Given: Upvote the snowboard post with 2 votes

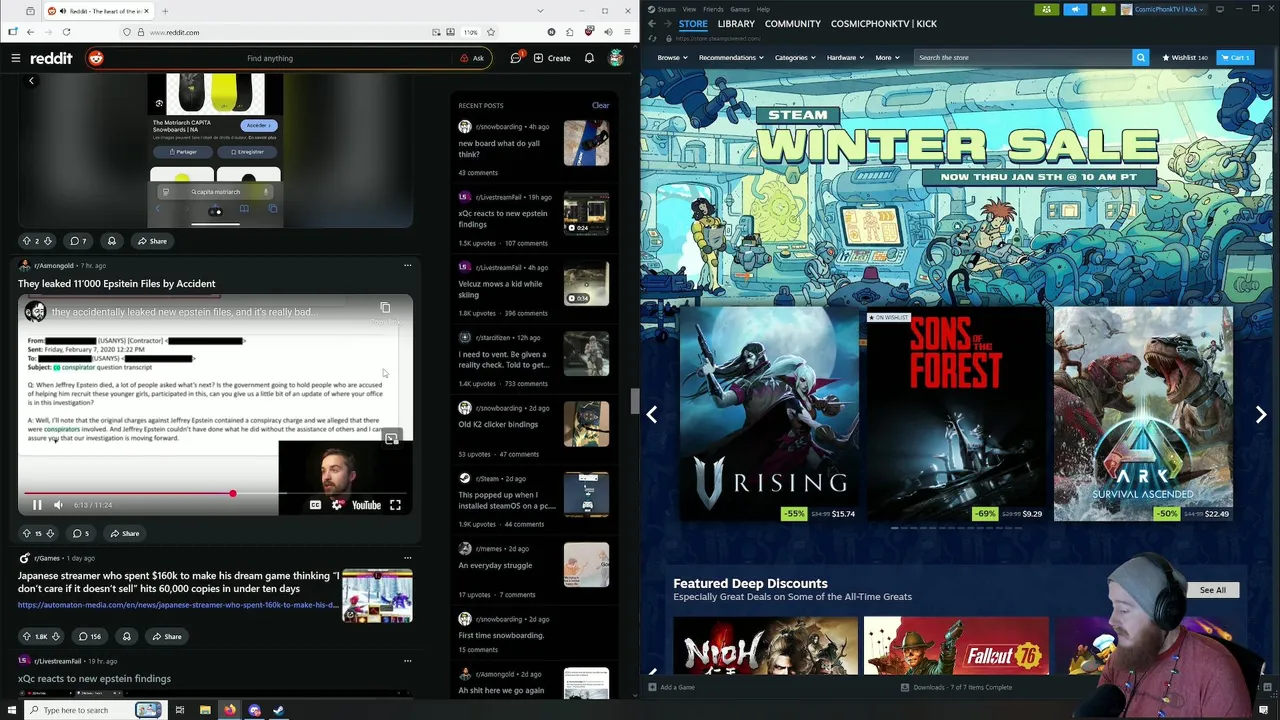Looking at the screenshot, I should [x=26, y=241].
